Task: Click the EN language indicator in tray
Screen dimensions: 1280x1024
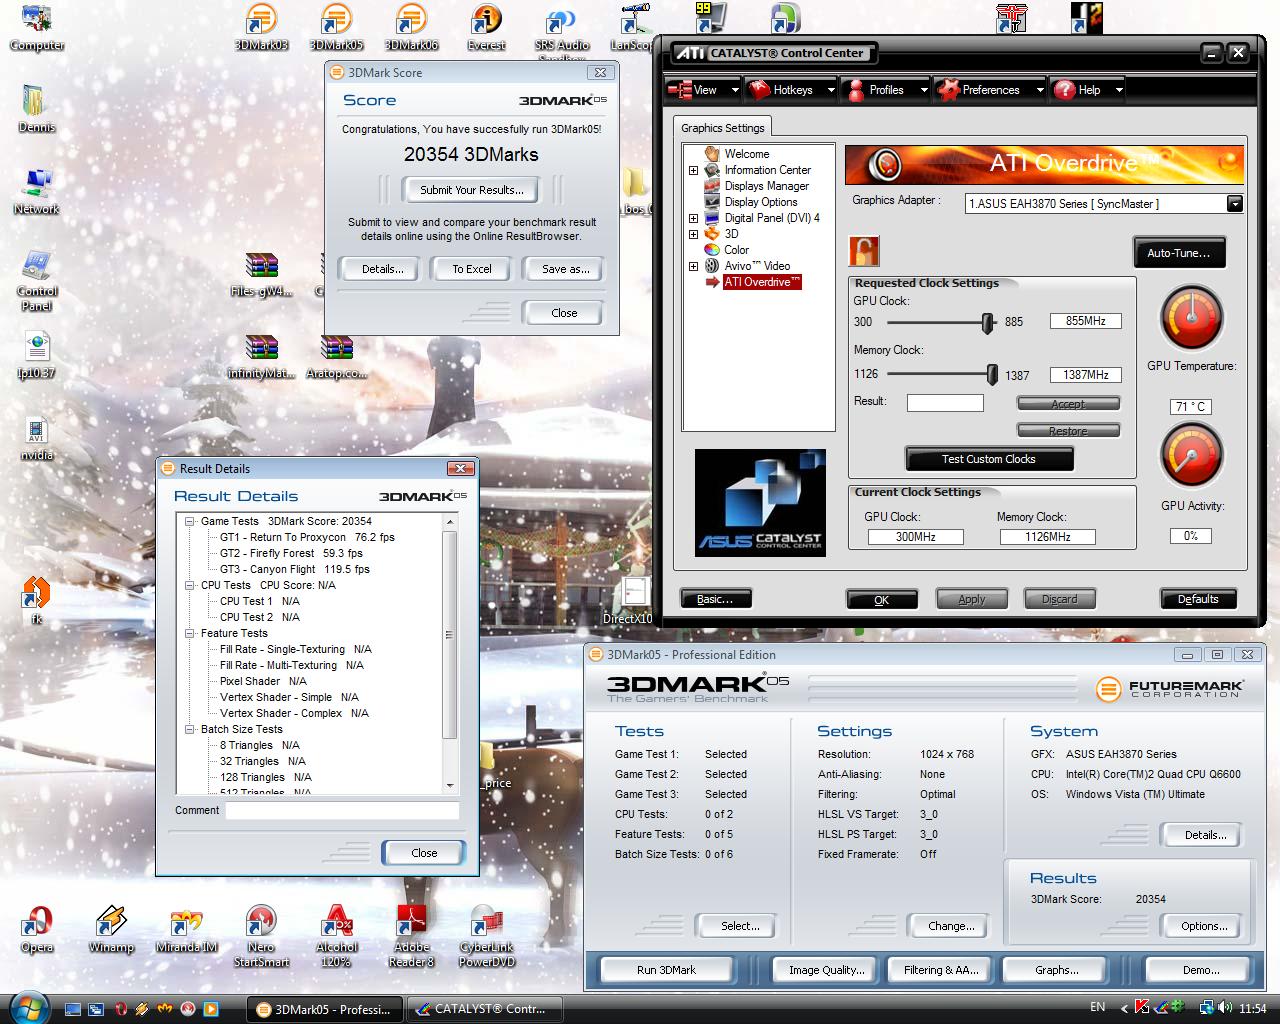Action: 1097,1008
